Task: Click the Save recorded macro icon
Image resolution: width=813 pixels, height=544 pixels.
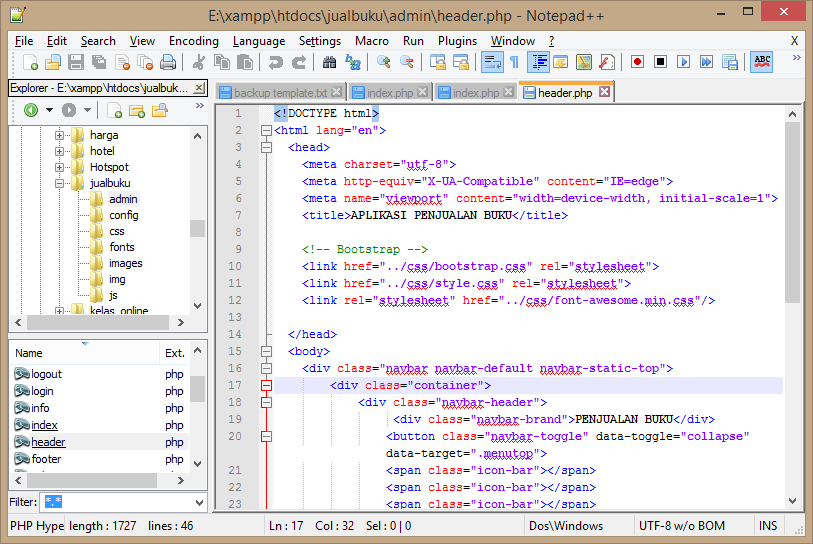Action: [x=730, y=62]
